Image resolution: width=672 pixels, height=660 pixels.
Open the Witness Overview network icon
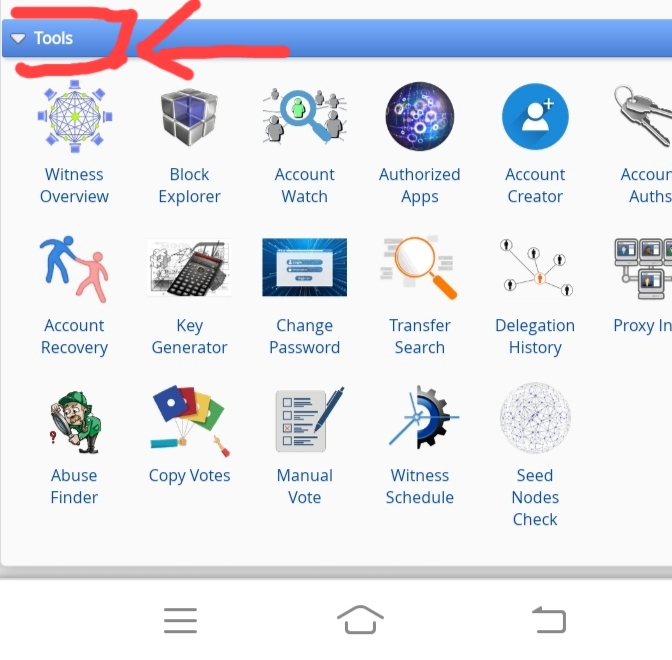pos(75,116)
